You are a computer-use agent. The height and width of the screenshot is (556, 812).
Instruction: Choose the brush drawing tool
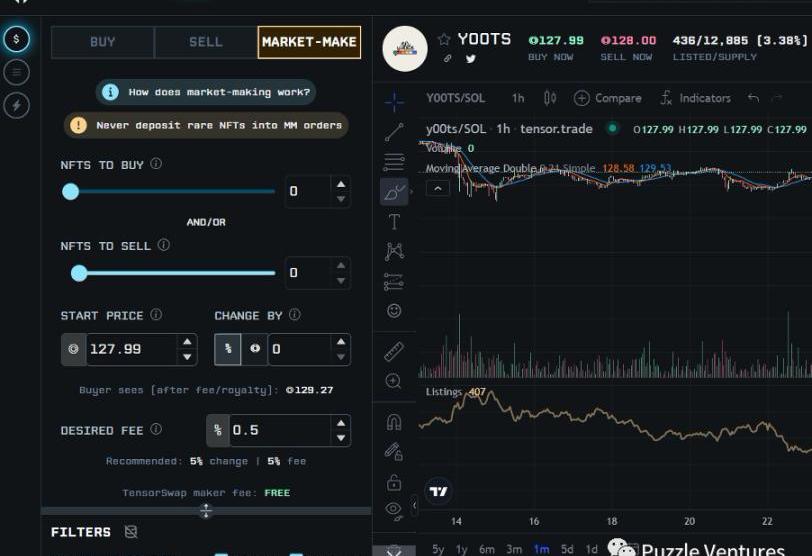click(394, 192)
